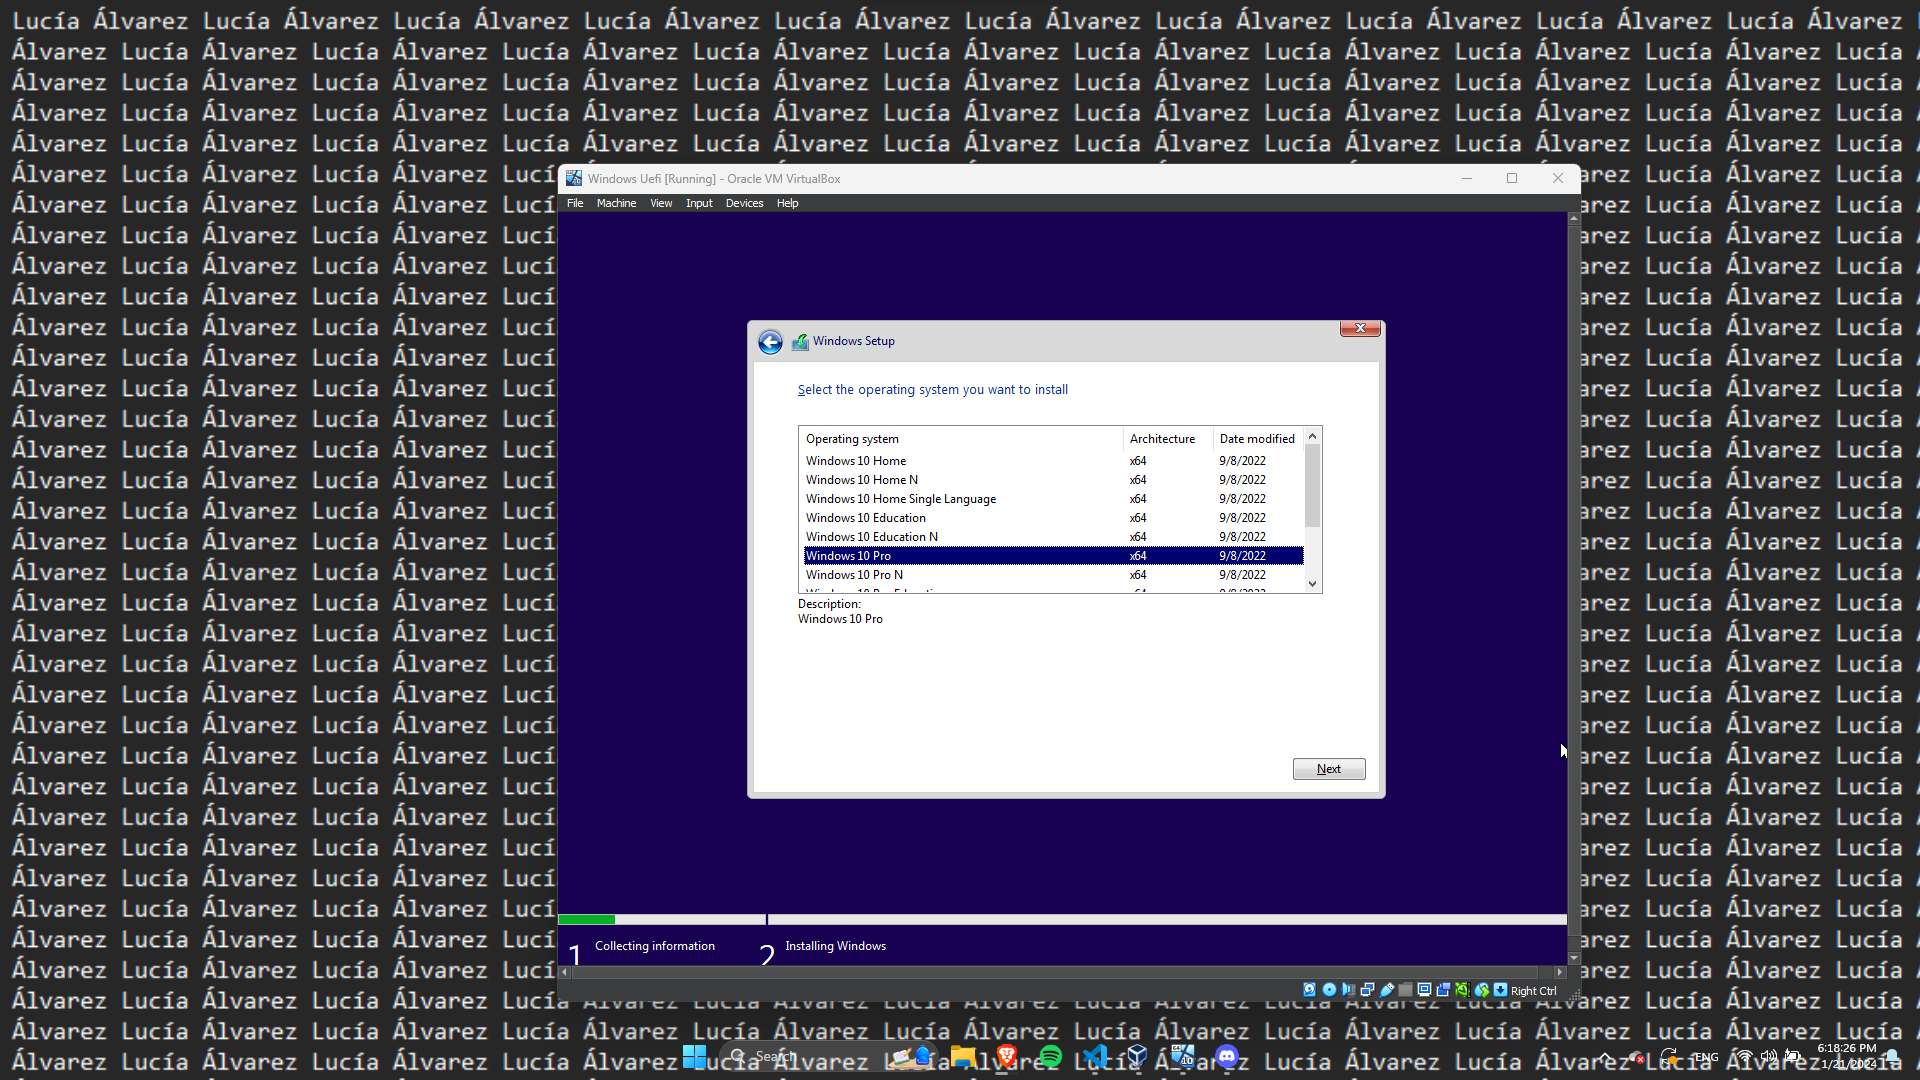Click the optical disk status icon

click(1329, 990)
